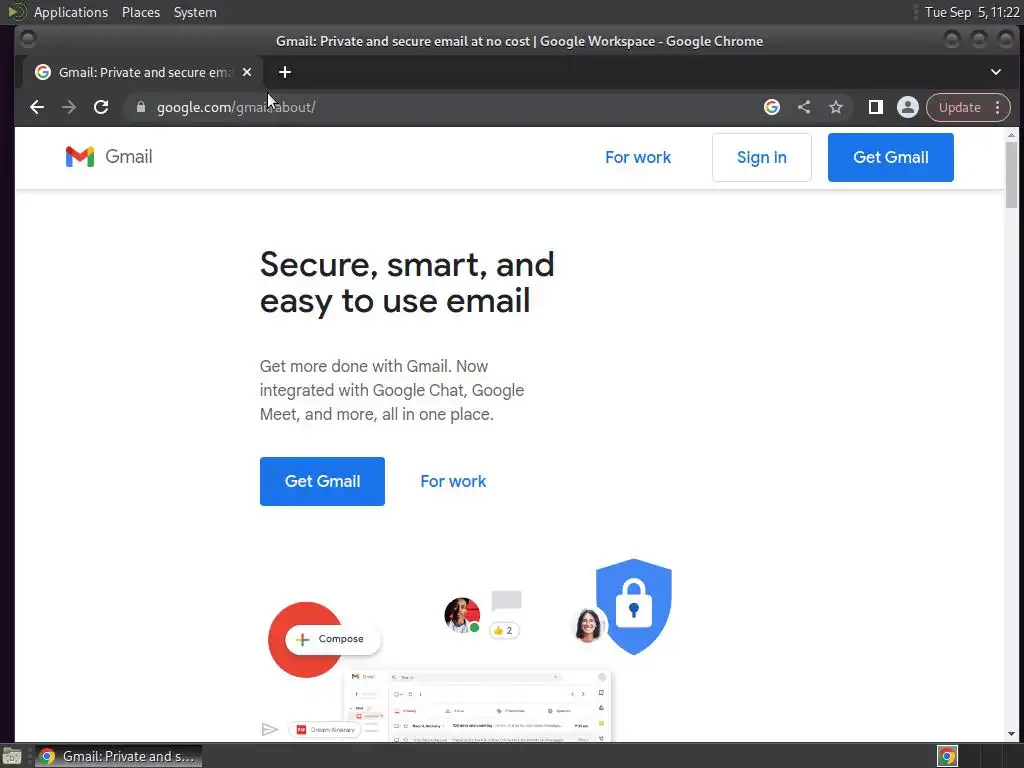
Task: Open Chrome three-dot menu
Action: tap(997, 107)
